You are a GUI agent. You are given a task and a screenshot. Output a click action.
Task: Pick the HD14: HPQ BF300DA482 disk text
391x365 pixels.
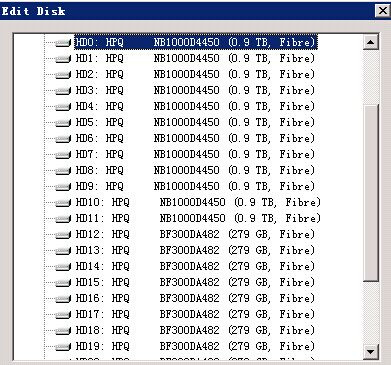click(195, 266)
